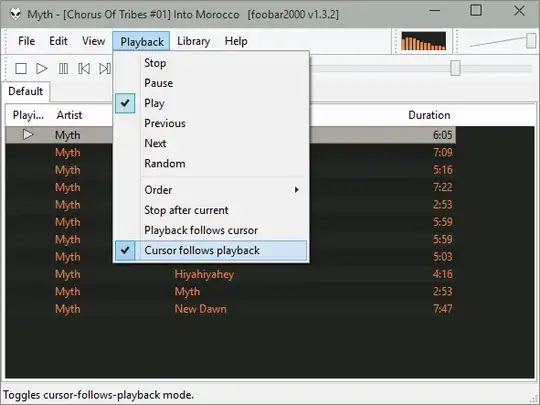540x405 pixels.
Task: Sort by the Artist column header
Action: pyautogui.click(x=69, y=115)
